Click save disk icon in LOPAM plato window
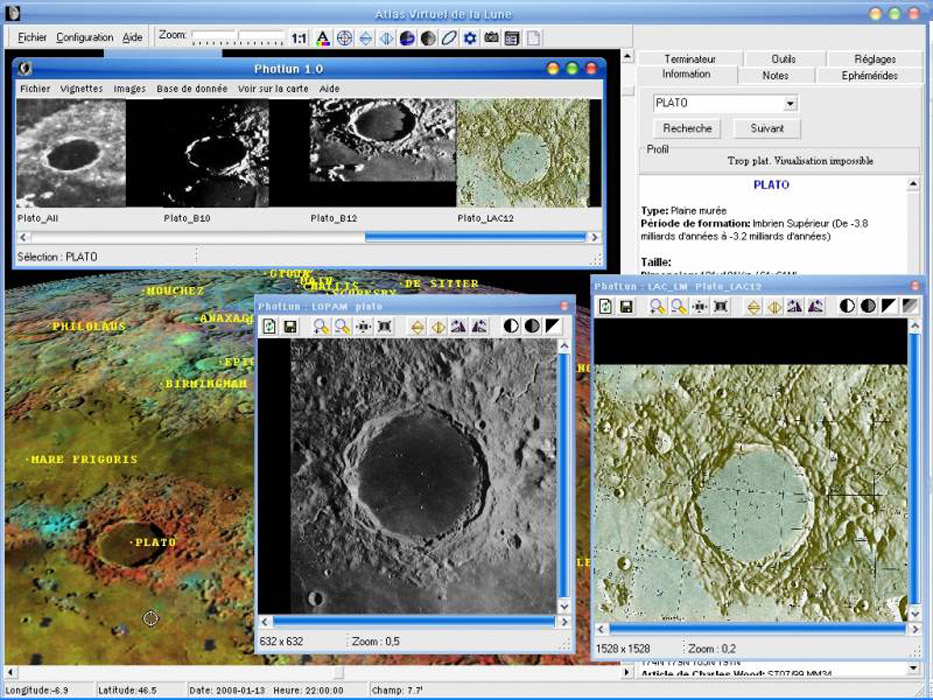933x700 pixels. click(290, 327)
